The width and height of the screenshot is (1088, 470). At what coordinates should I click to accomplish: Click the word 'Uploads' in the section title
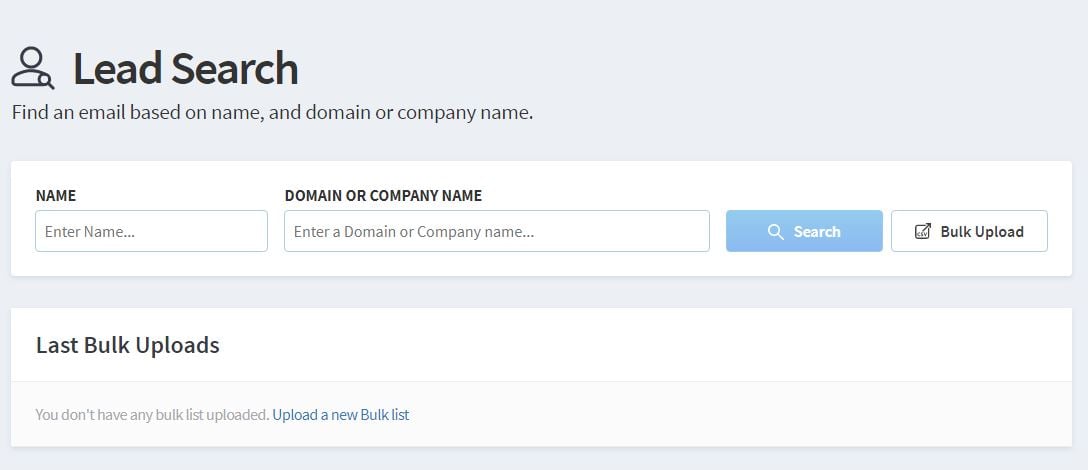tap(177, 345)
